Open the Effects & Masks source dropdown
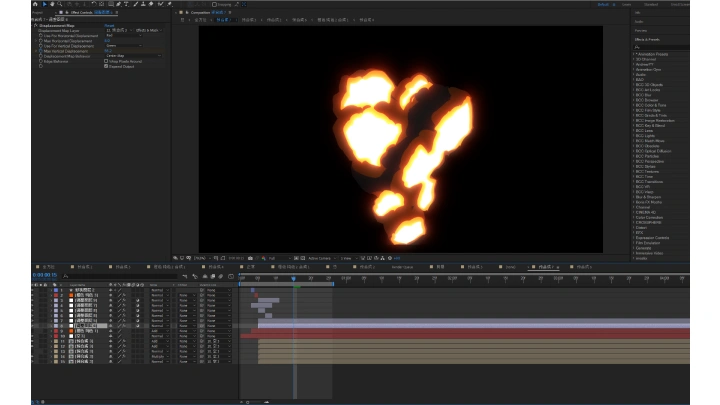This screenshot has height=405, width=720. click(x=149, y=30)
